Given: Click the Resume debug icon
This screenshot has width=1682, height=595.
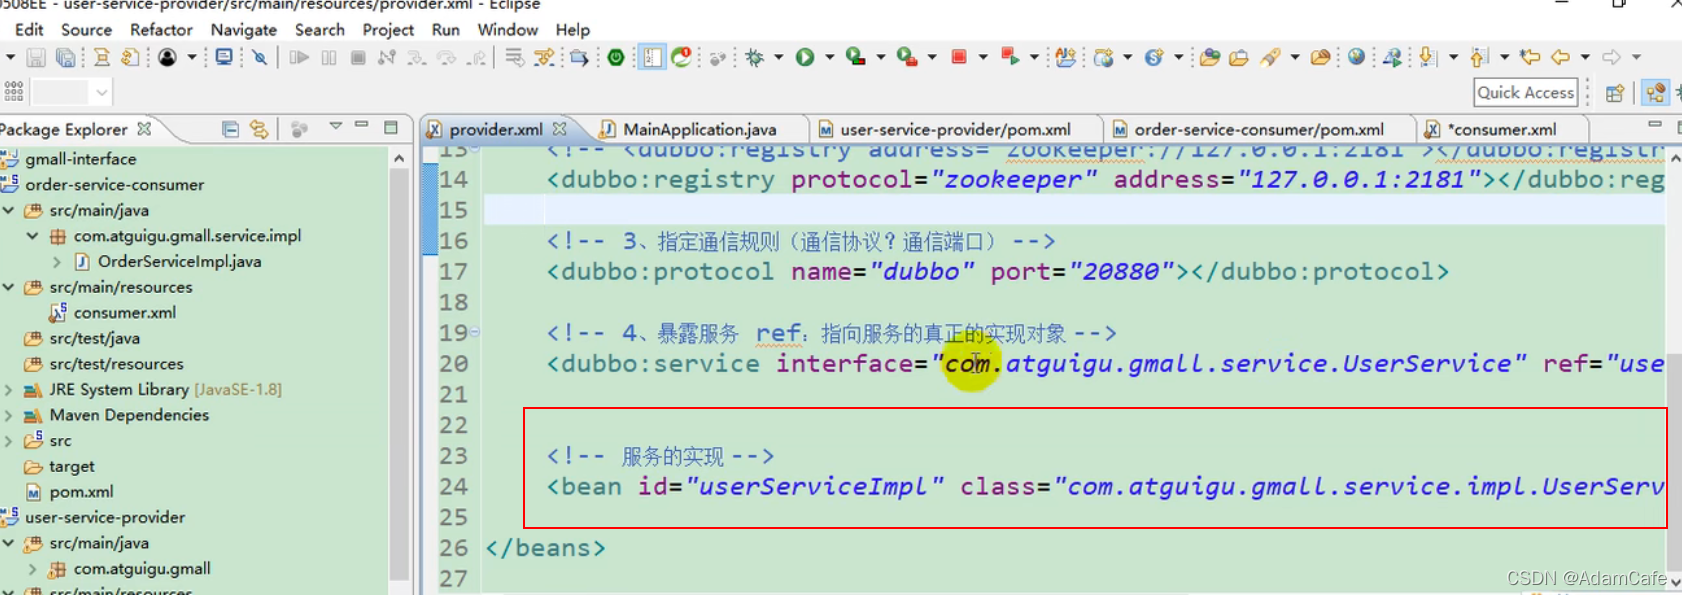Looking at the screenshot, I should click(x=299, y=58).
